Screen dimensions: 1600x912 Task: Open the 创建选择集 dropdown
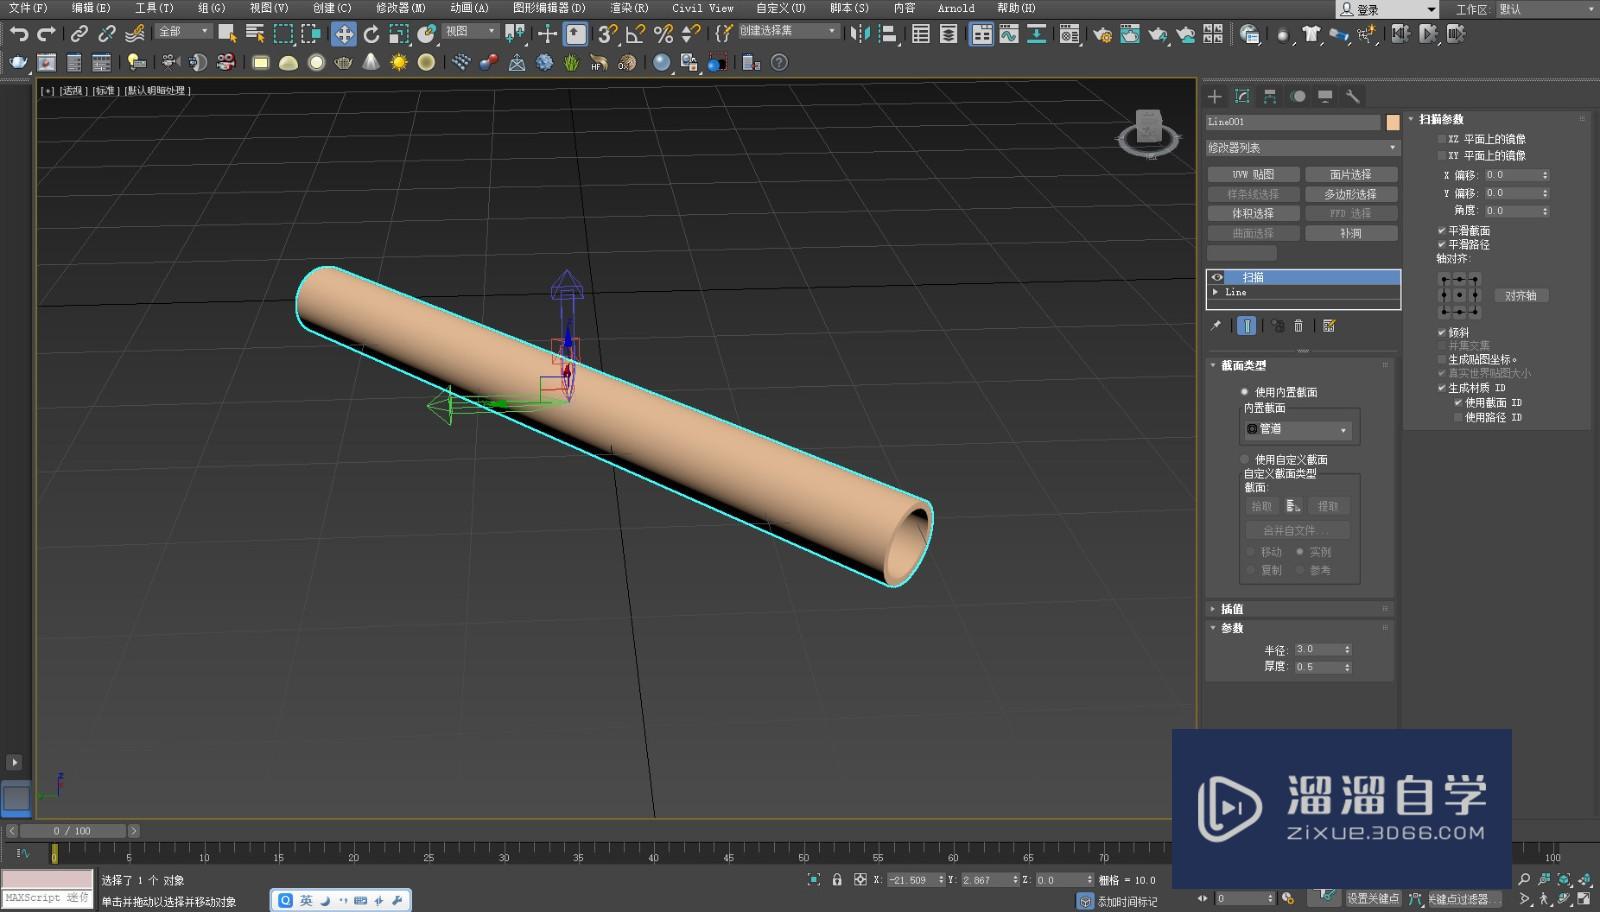coord(788,31)
